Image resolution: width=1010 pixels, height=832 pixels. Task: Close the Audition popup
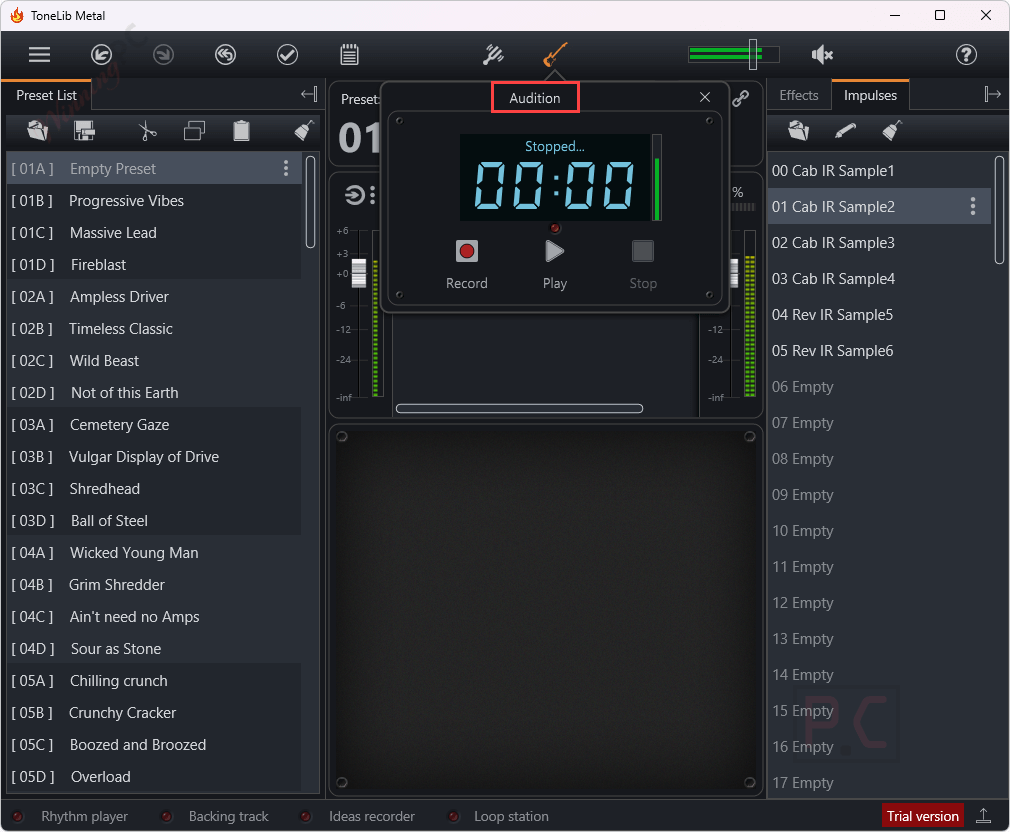(705, 97)
